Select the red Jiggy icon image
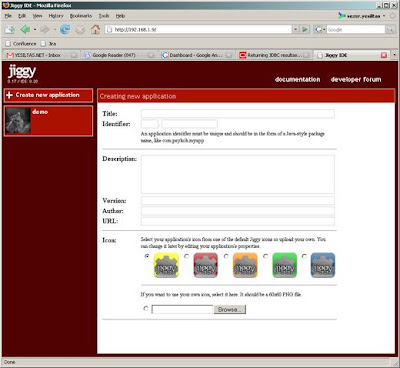This screenshot has width=400, height=368. (x=206, y=265)
